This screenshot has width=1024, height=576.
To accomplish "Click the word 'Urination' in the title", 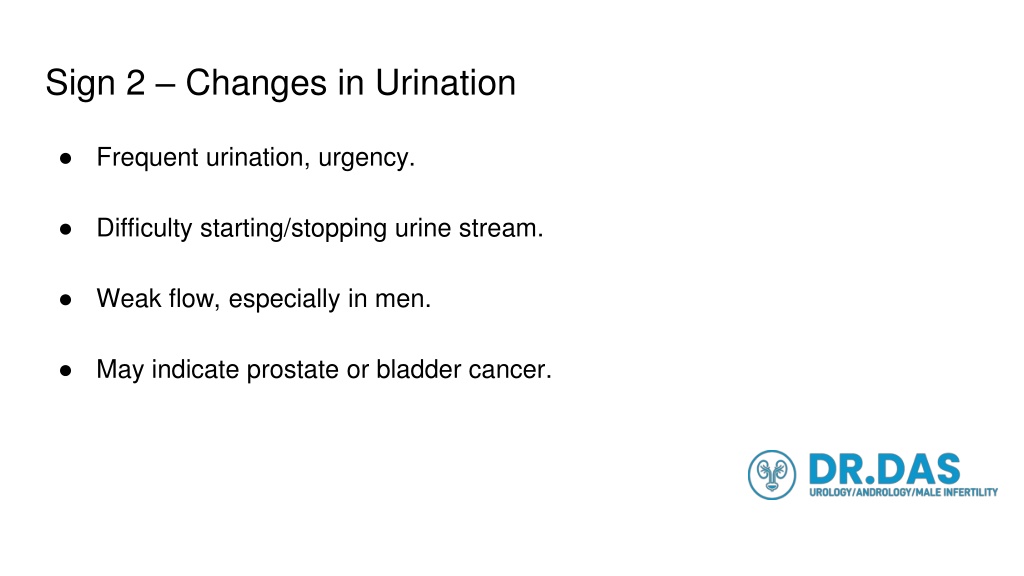I will coord(445,83).
